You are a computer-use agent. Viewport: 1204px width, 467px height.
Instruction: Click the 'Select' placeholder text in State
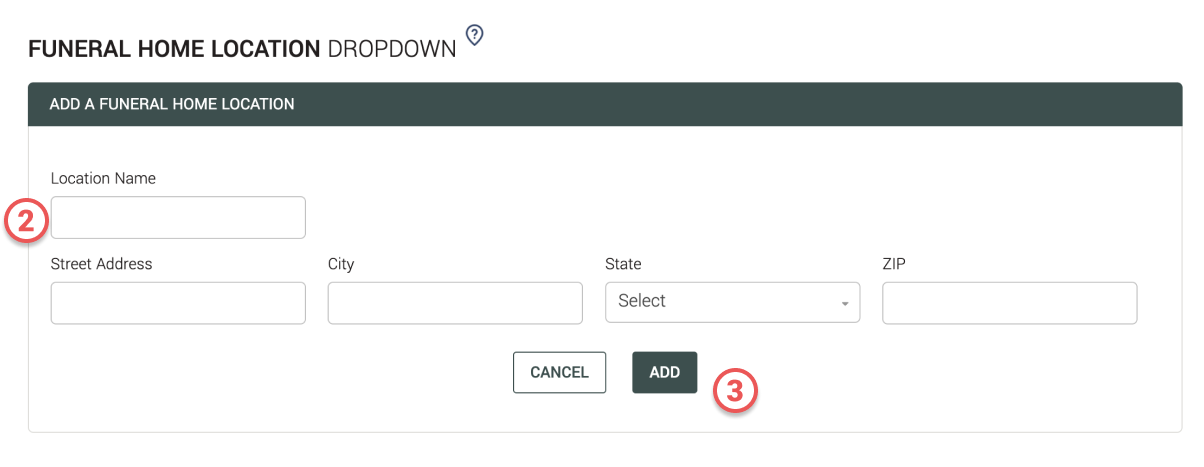tap(642, 301)
